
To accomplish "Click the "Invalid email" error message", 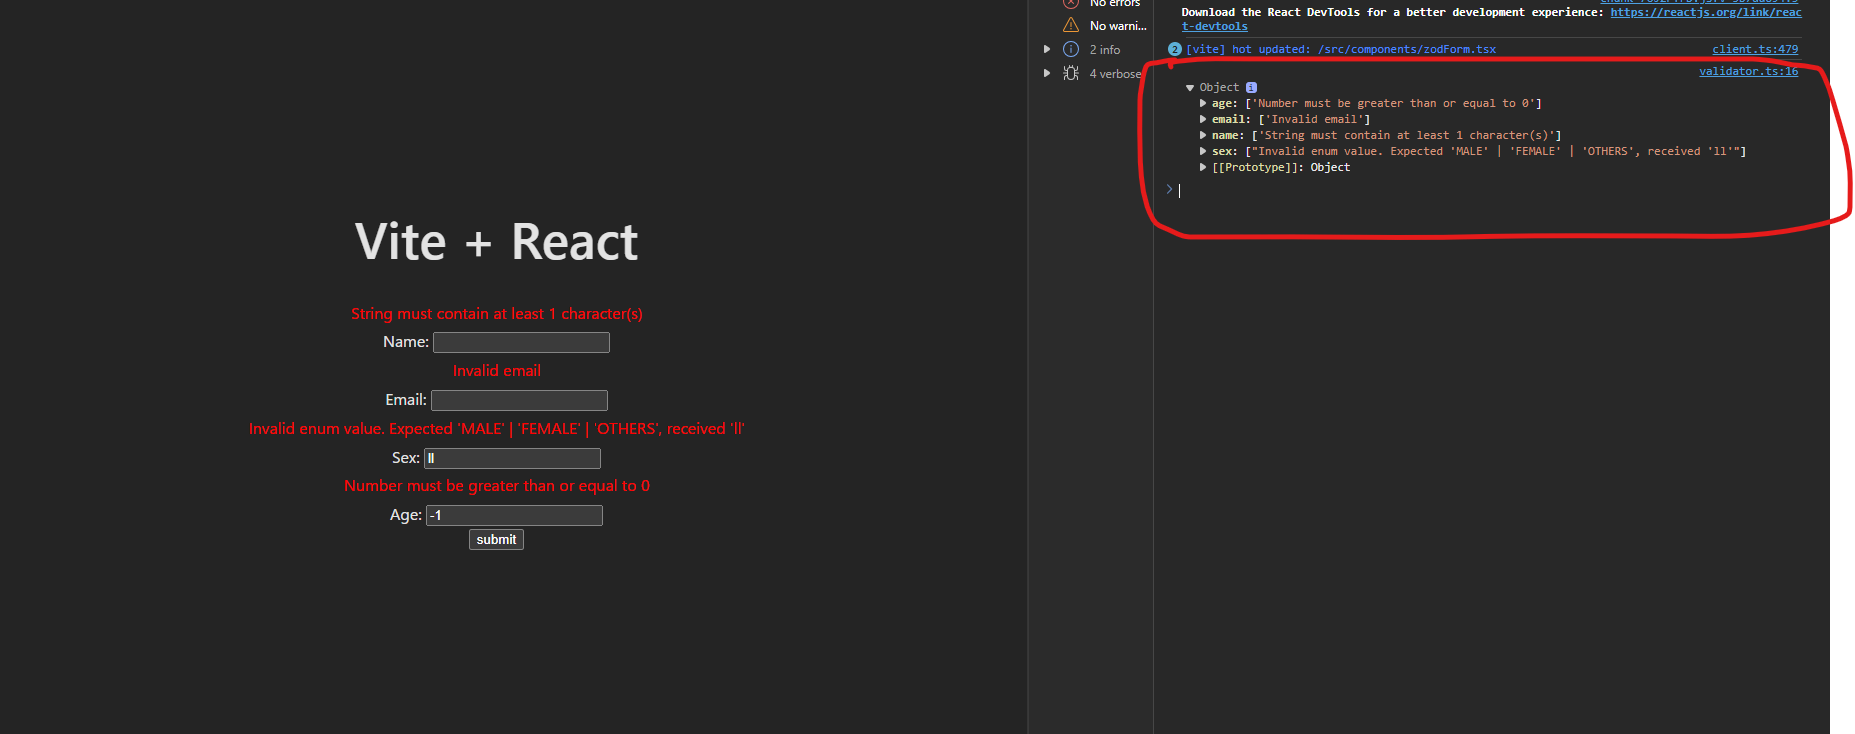I will (497, 371).
